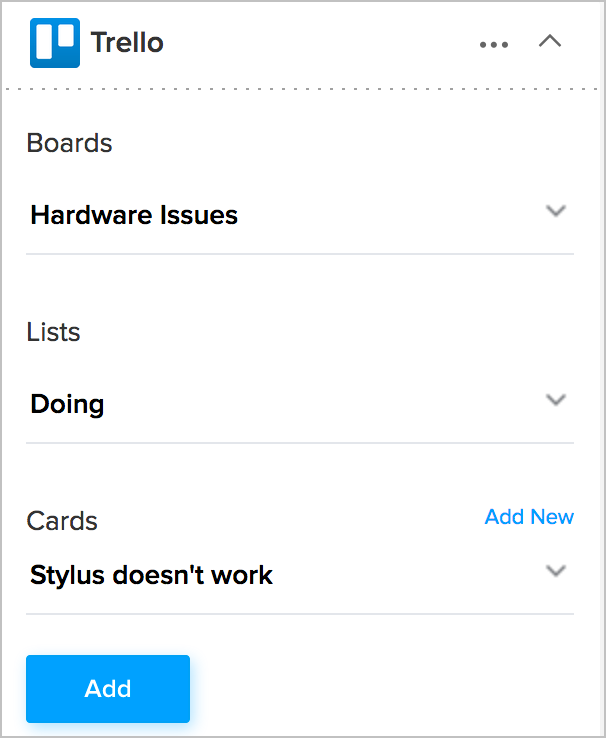Click the underline beneath the Doing field
Image resolution: width=606 pixels, height=738 pixels.
[300, 443]
